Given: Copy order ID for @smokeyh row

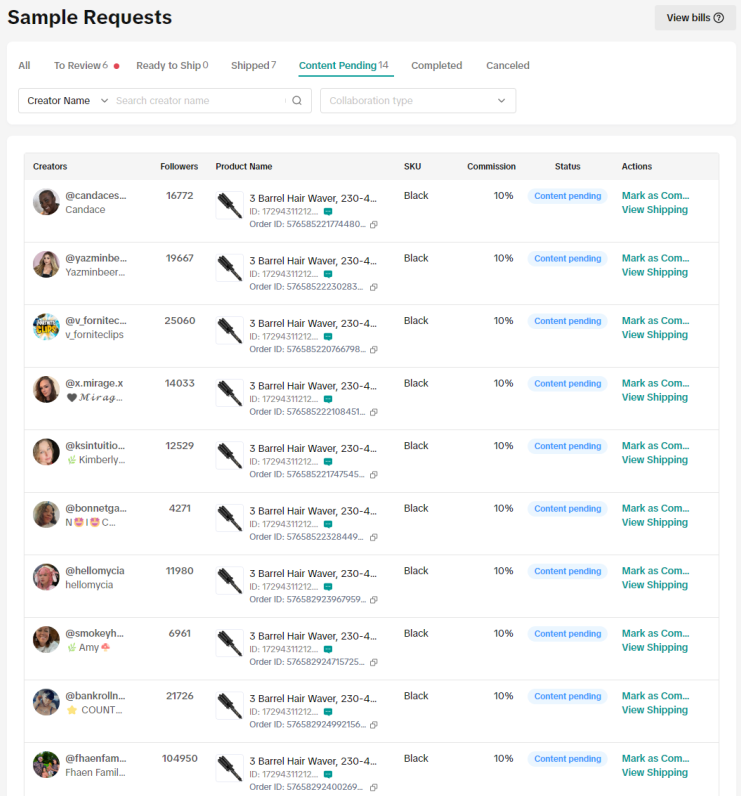Looking at the screenshot, I should pyautogui.click(x=374, y=662).
